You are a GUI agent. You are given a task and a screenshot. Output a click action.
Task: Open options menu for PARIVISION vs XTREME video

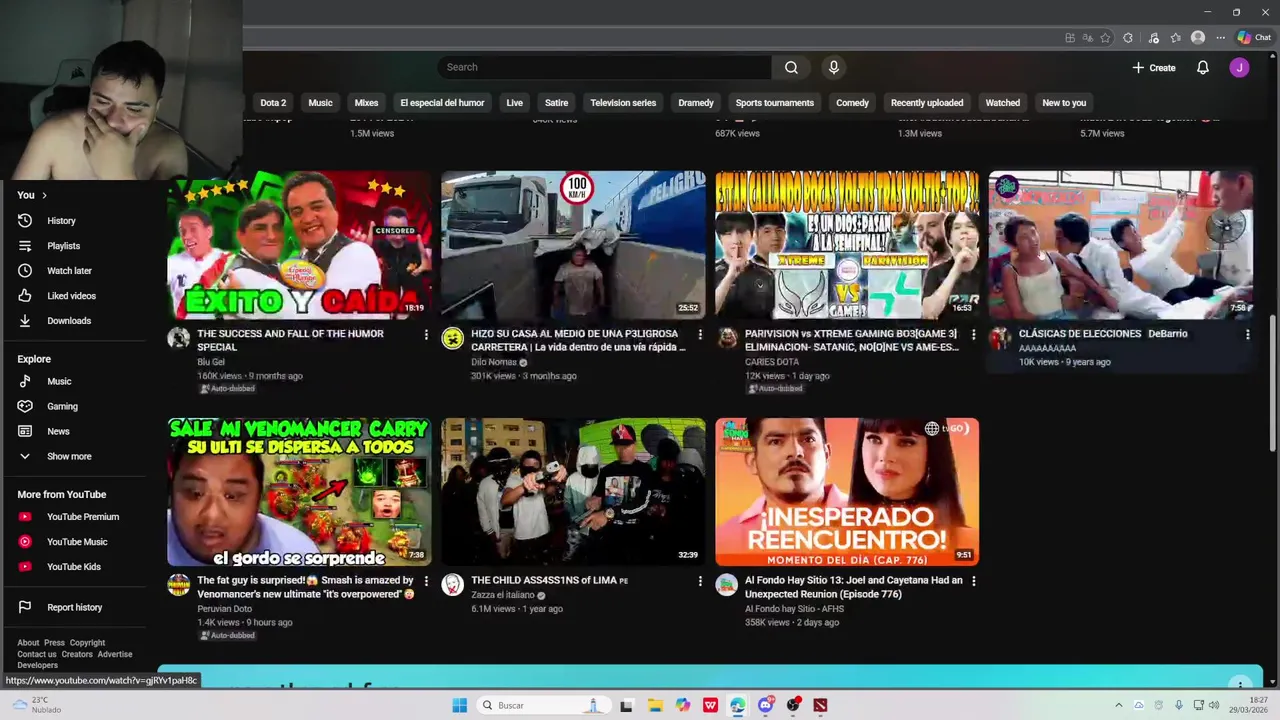974,334
